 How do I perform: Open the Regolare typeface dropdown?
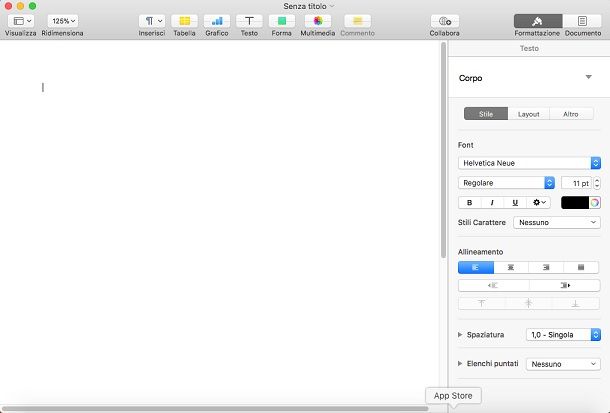[506, 183]
